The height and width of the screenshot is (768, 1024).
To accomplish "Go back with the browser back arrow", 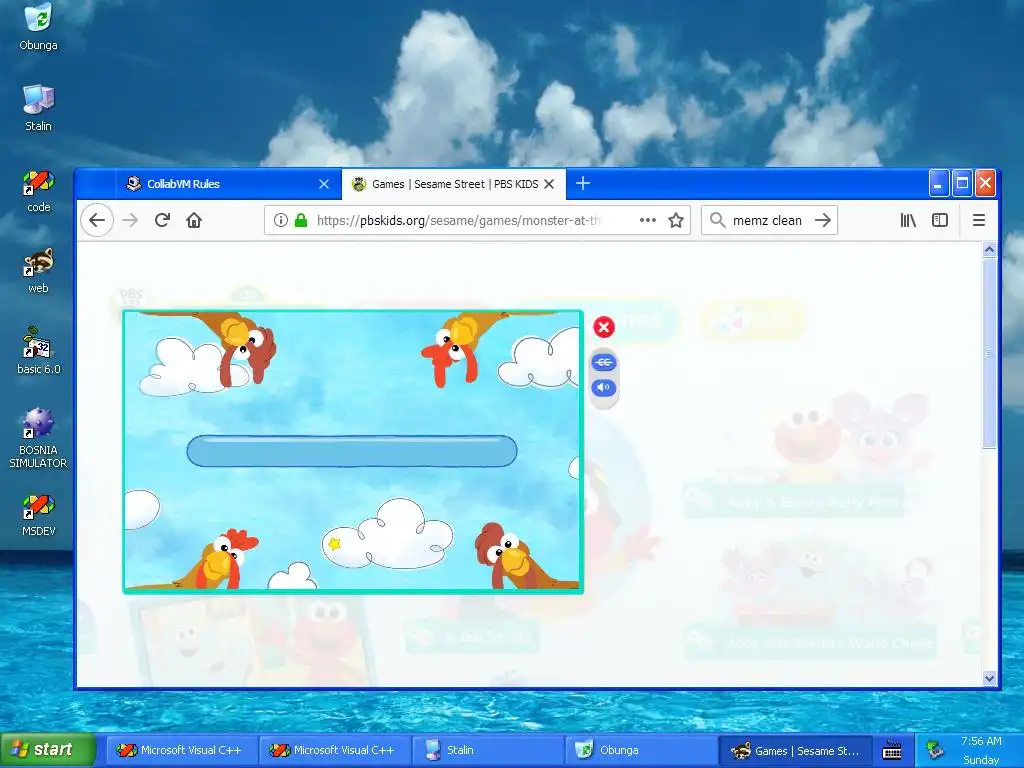I will (x=97, y=220).
